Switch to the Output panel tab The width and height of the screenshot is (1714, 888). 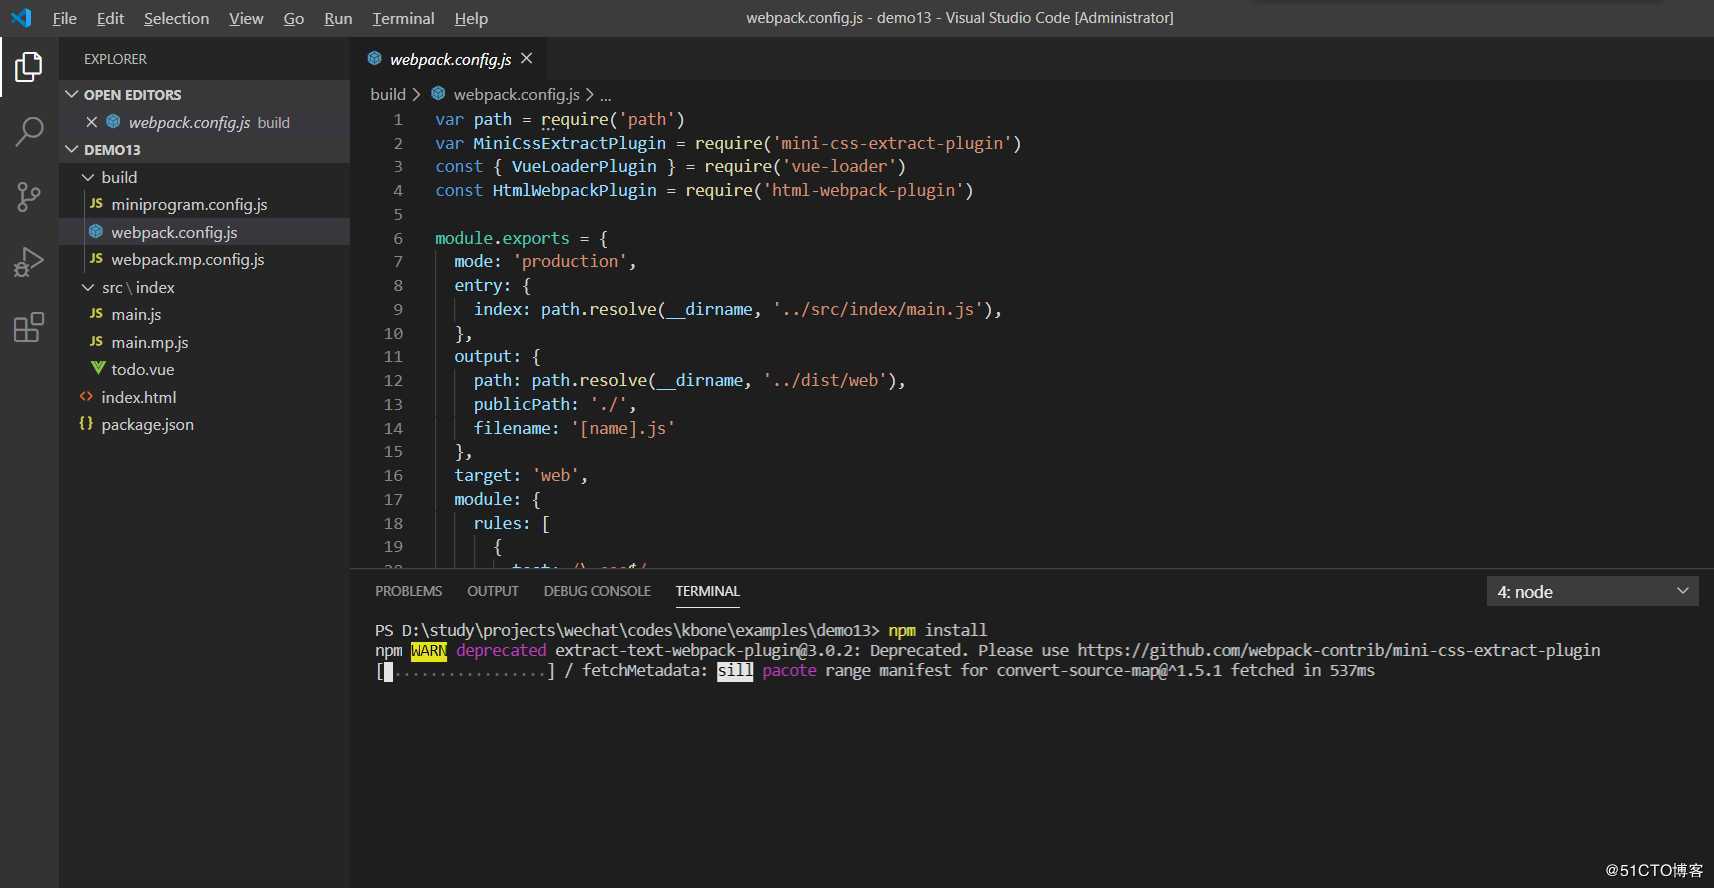[x=492, y=591]
